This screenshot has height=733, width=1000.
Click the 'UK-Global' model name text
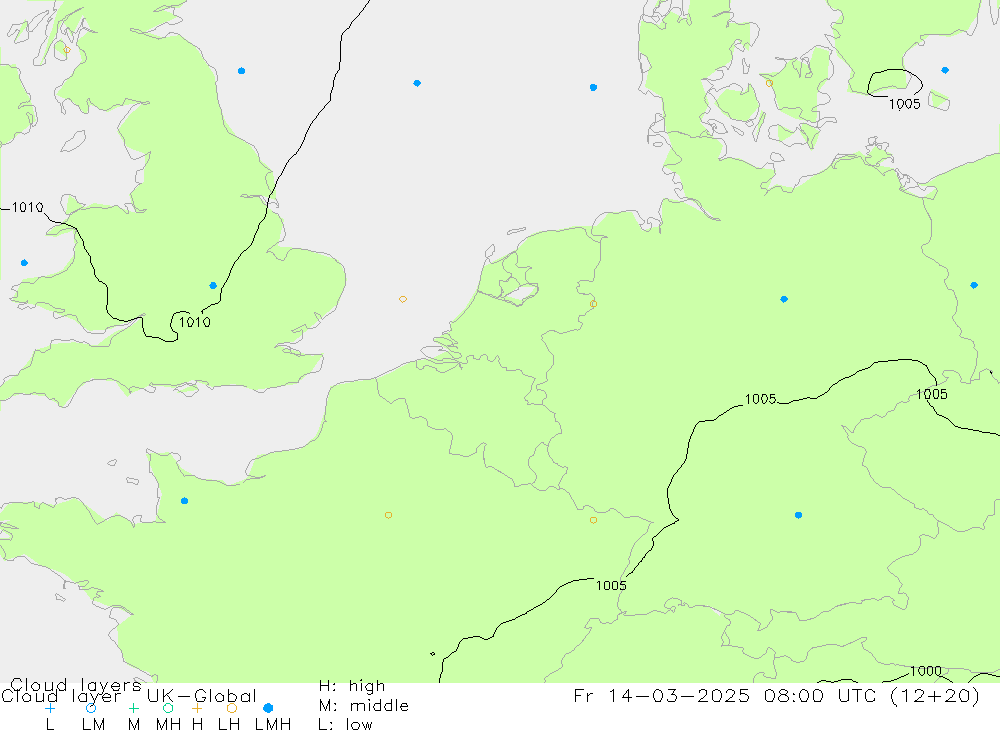(202, 696)
